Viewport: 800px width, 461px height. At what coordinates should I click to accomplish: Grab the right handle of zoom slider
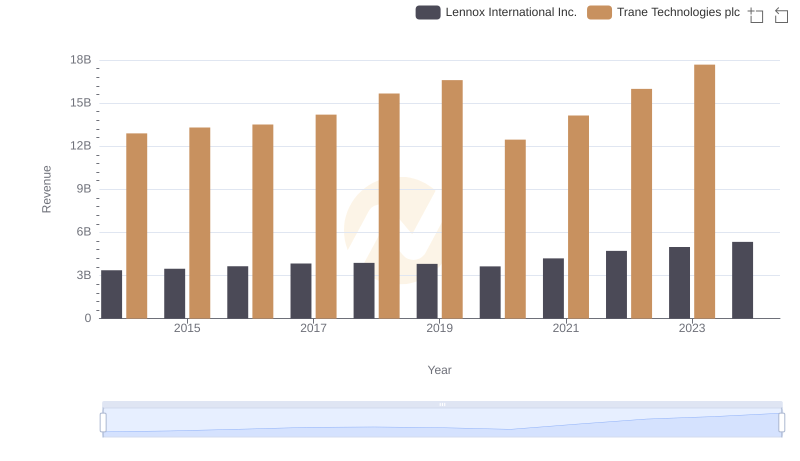[x=781, y=422]
